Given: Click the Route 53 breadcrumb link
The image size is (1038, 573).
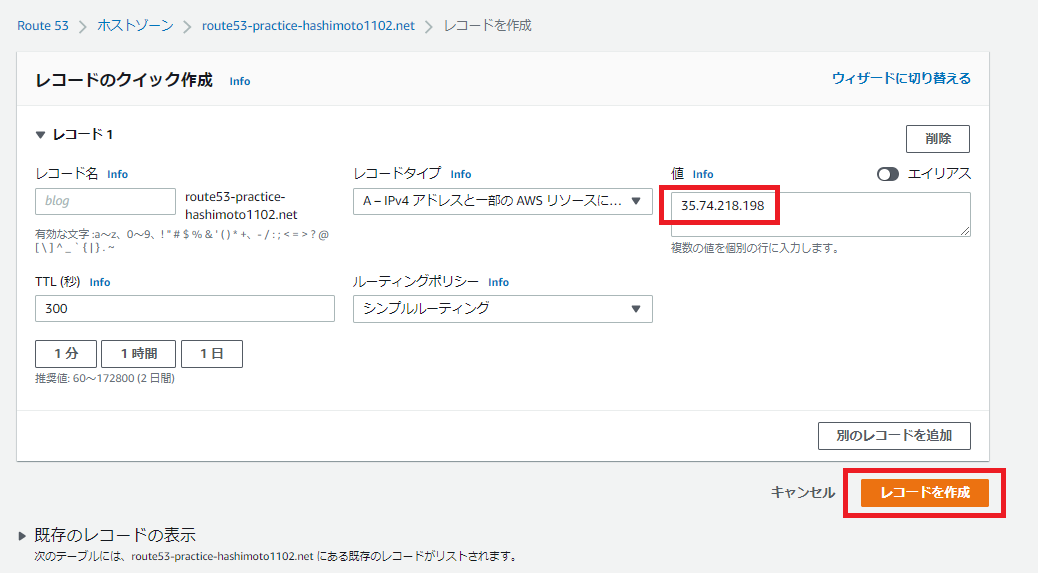Looking at the screenshot, I should pyautogui.click(x=43, y=26).
